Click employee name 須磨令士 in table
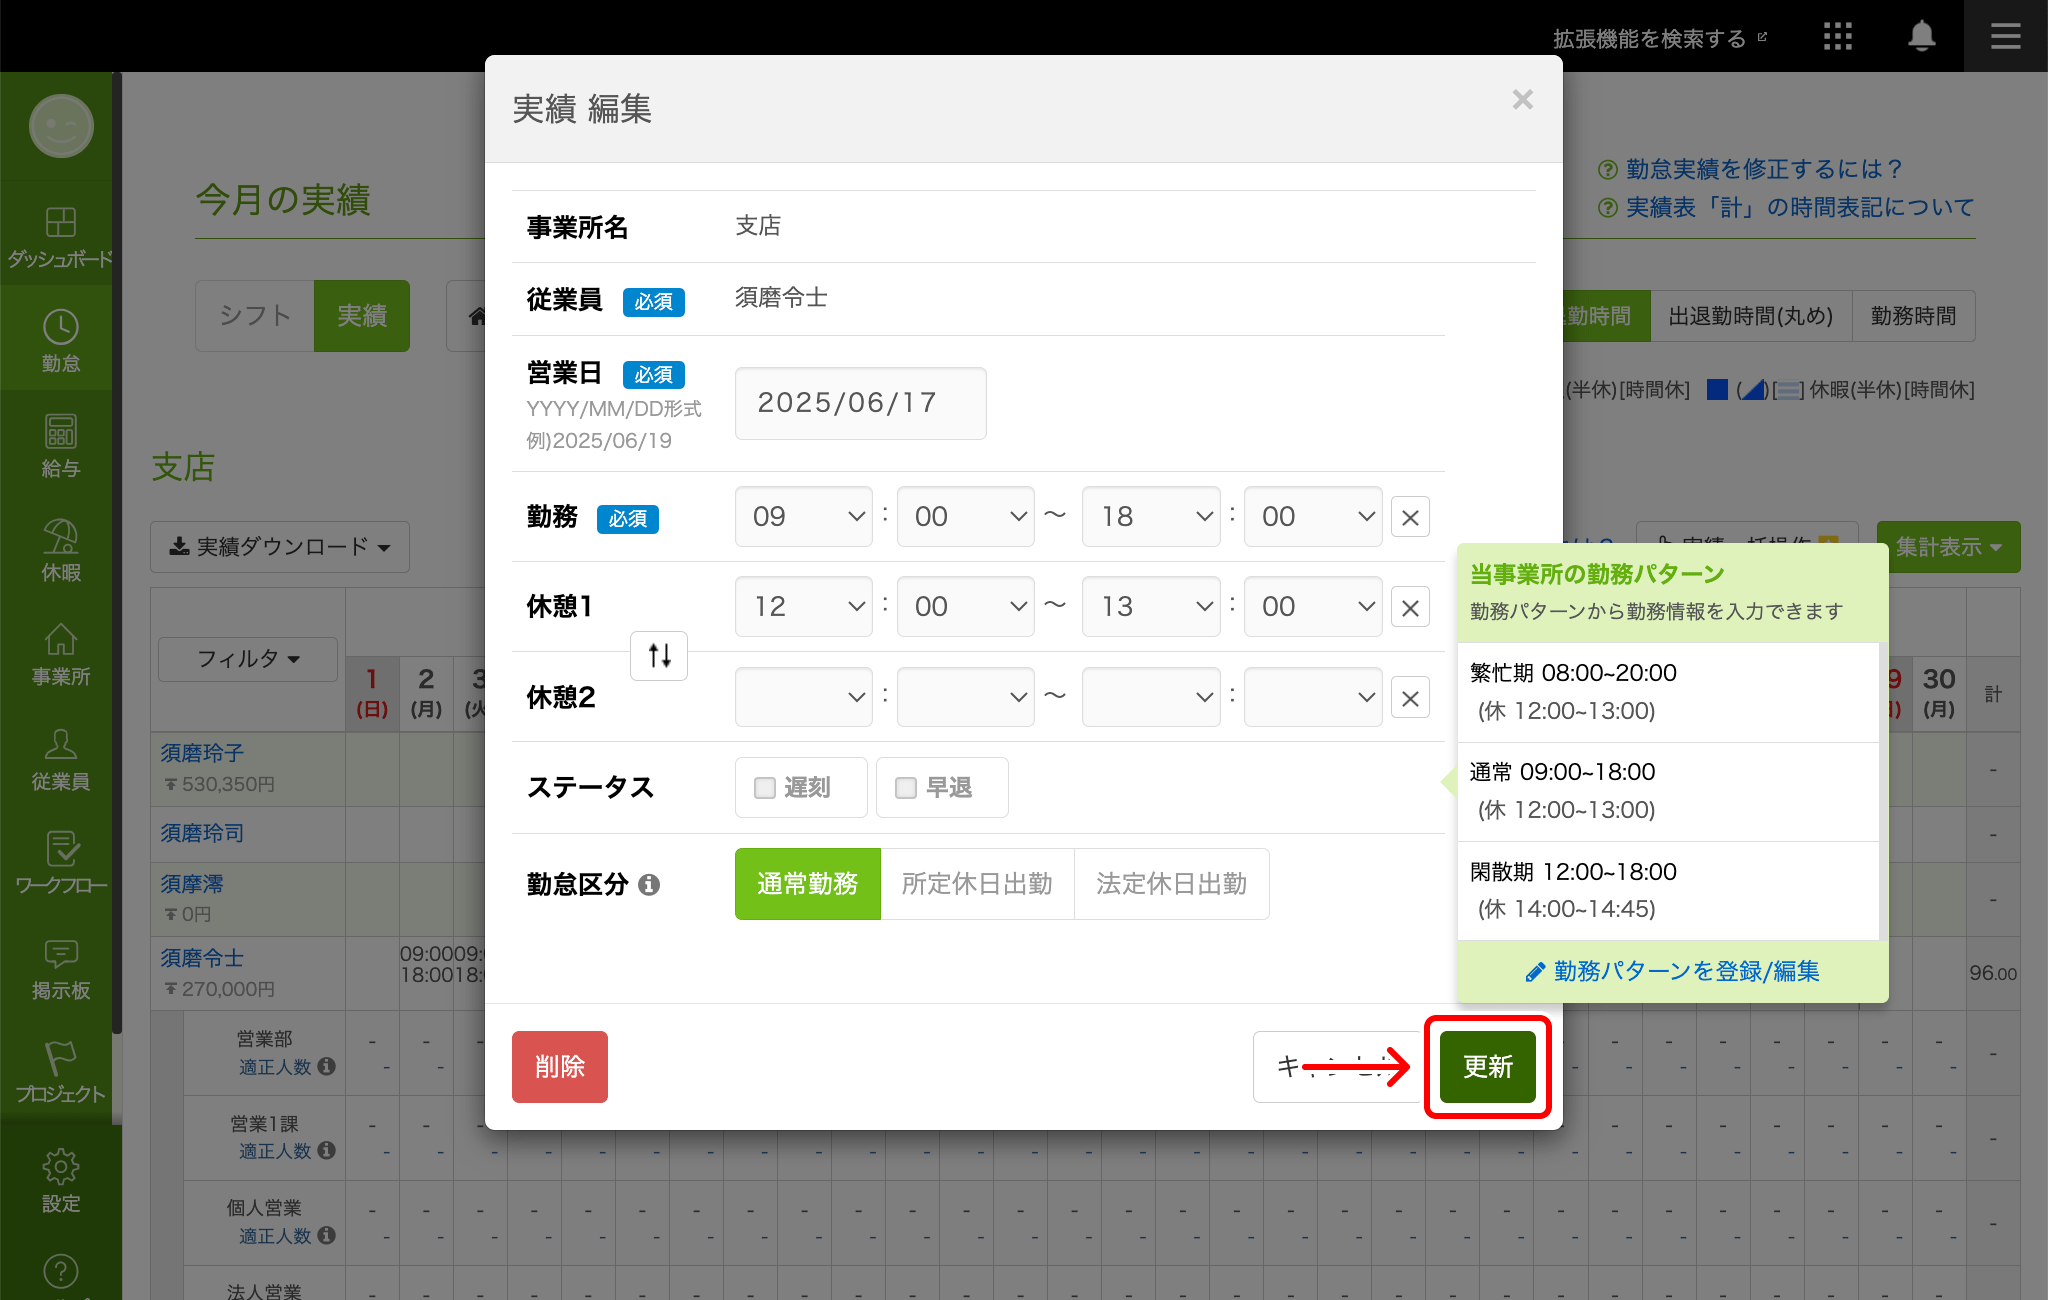Screen dimensions: 2048x1300 click(x=202, y=958)
